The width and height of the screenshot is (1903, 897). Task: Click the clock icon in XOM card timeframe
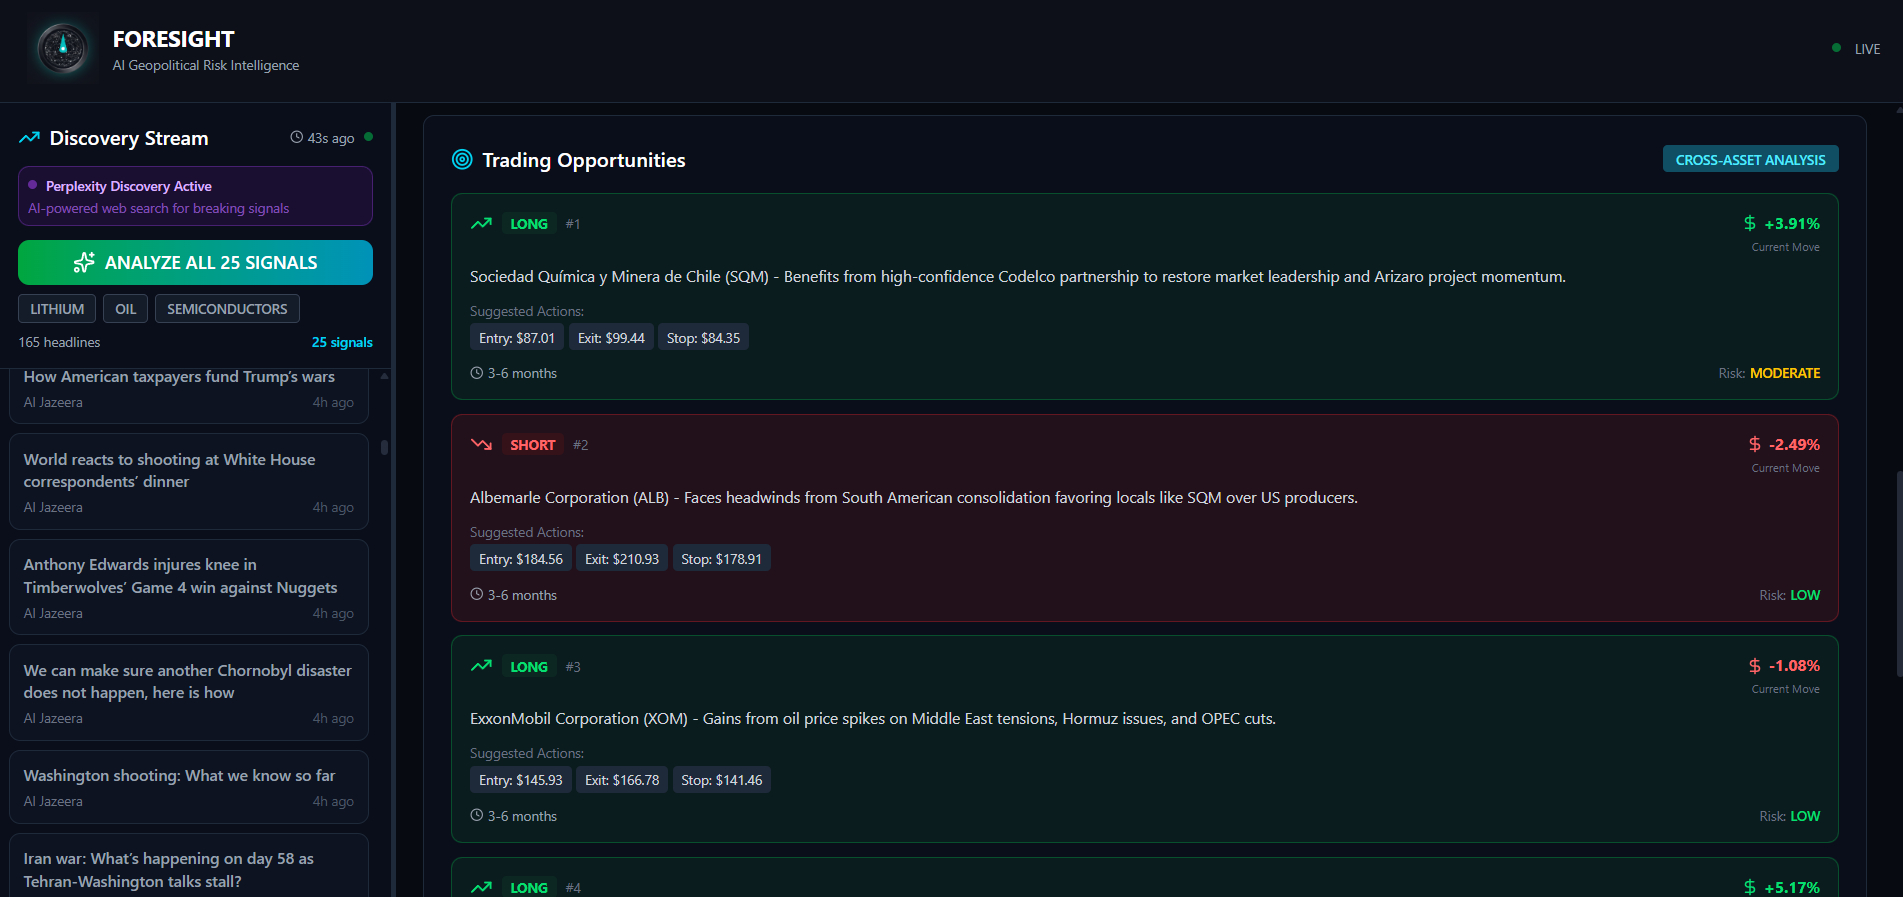[477, 815]
